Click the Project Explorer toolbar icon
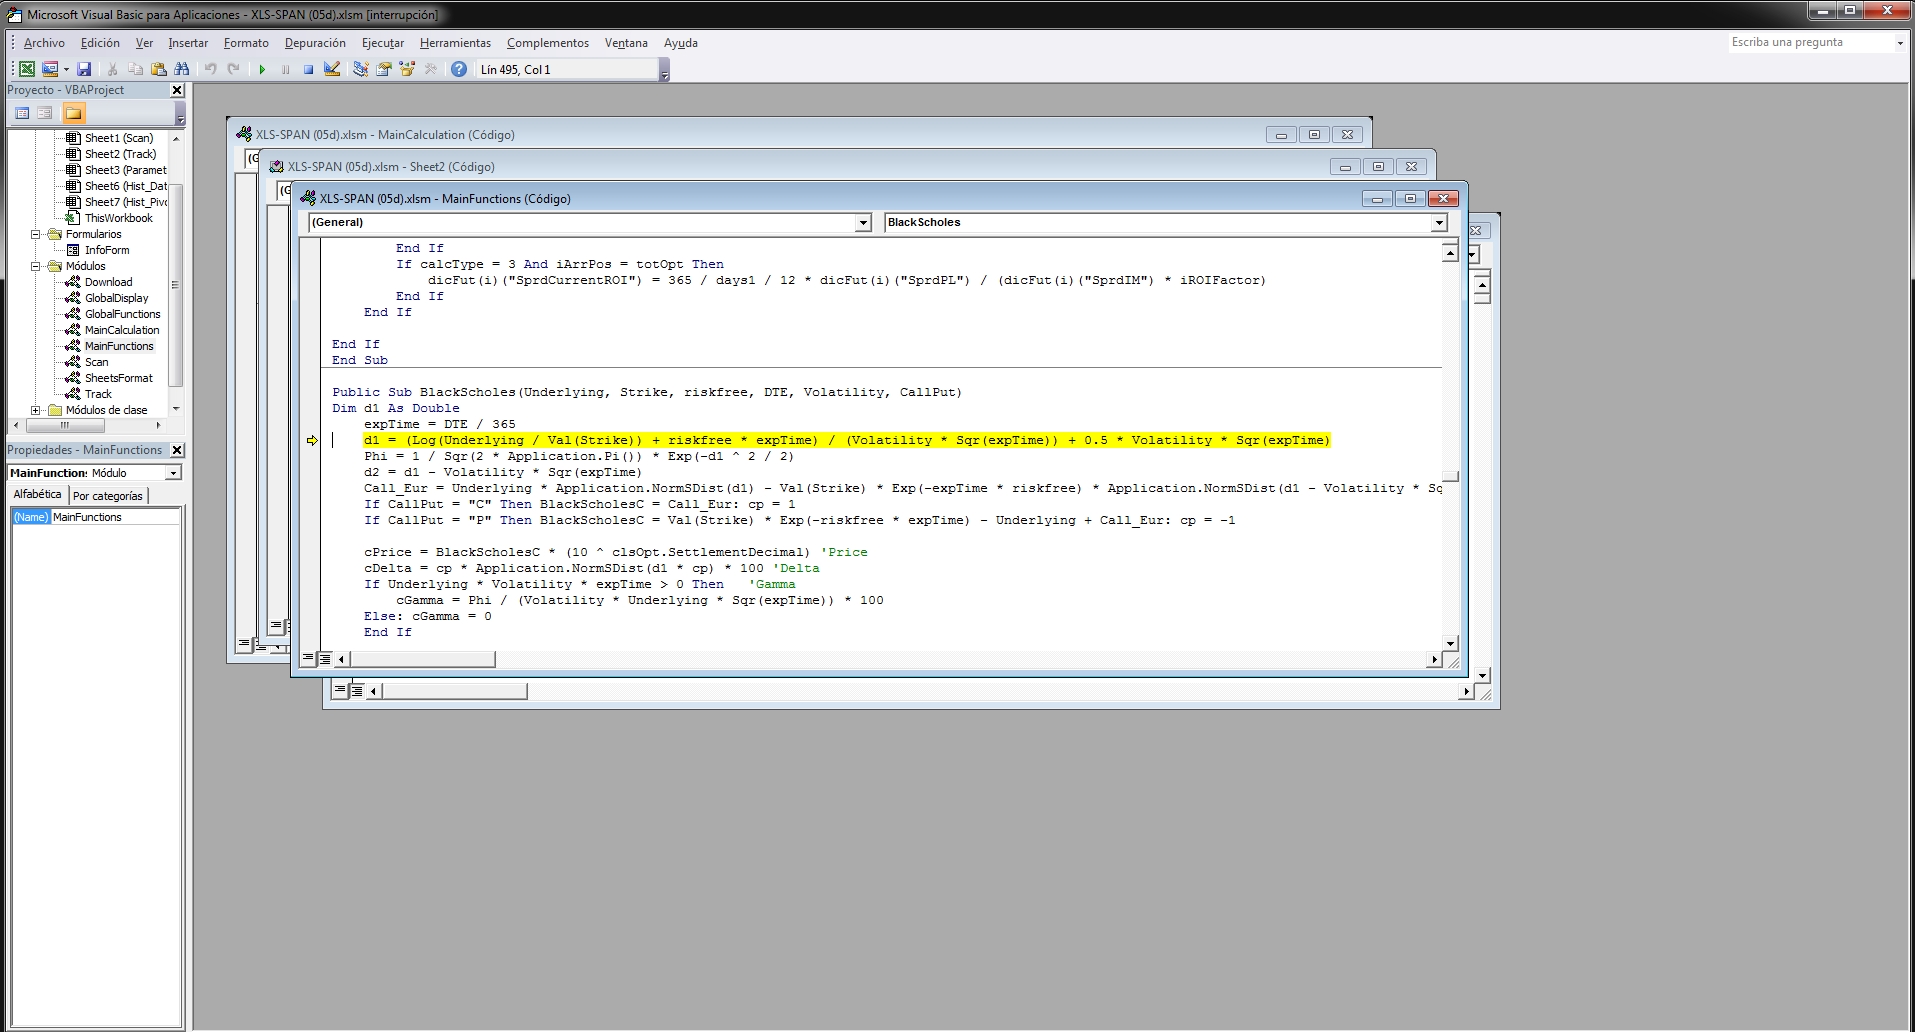Viewport: 1915px width, 1032px height. tap(361, 69)
